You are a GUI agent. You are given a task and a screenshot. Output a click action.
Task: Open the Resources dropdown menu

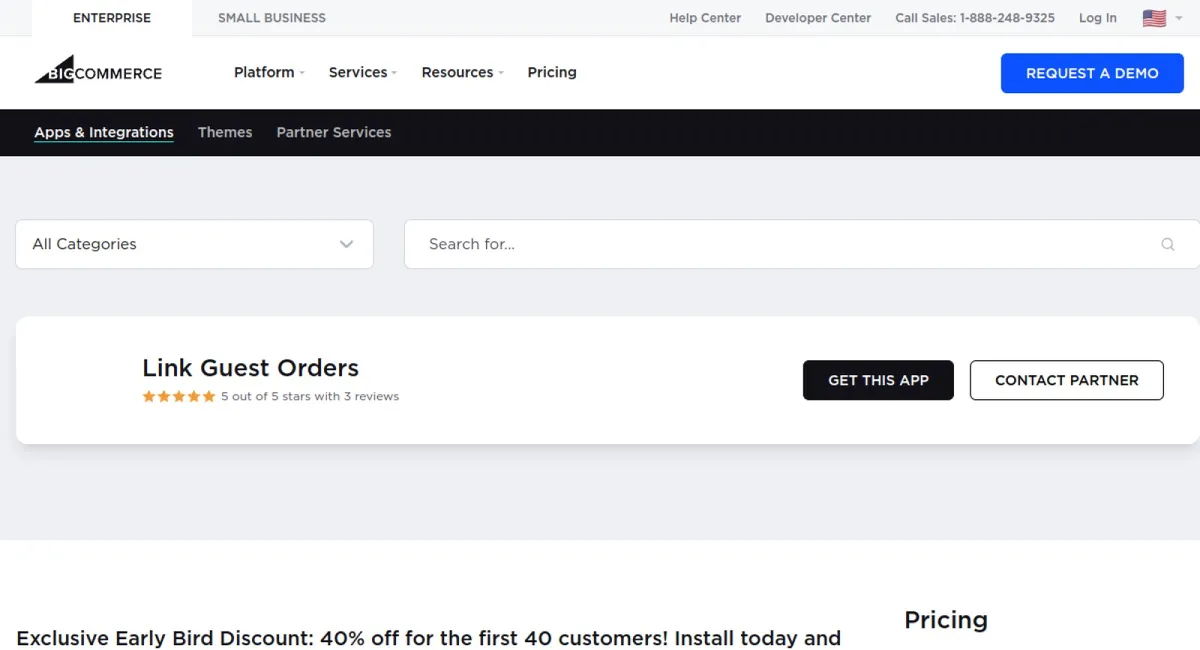click(x=462, y=72)
